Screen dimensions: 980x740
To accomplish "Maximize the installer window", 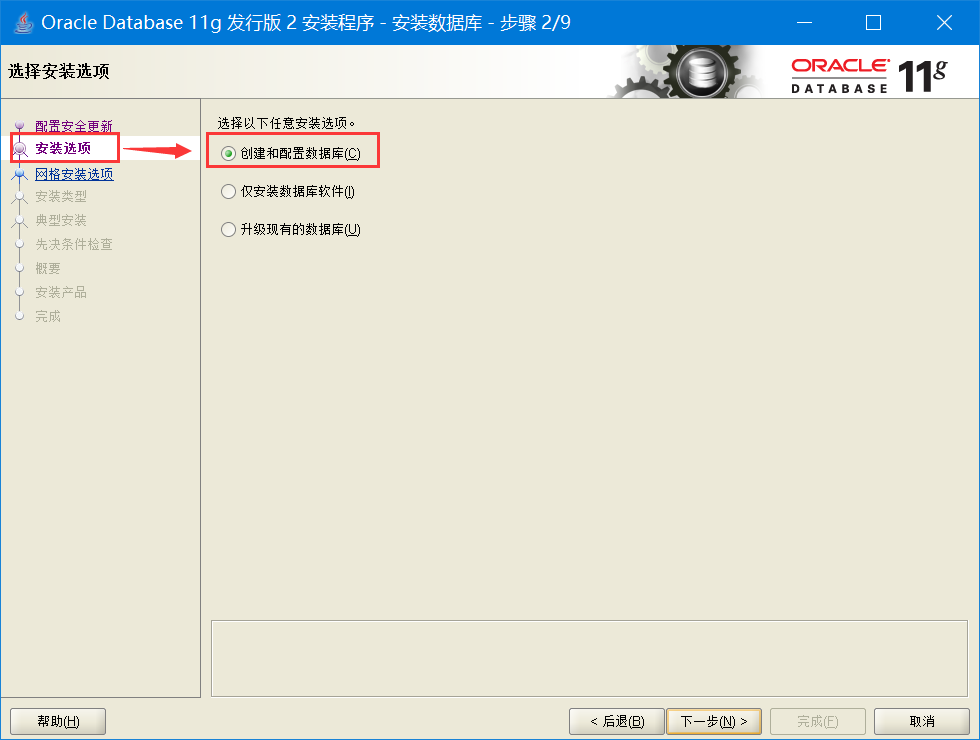I will 873,22.
